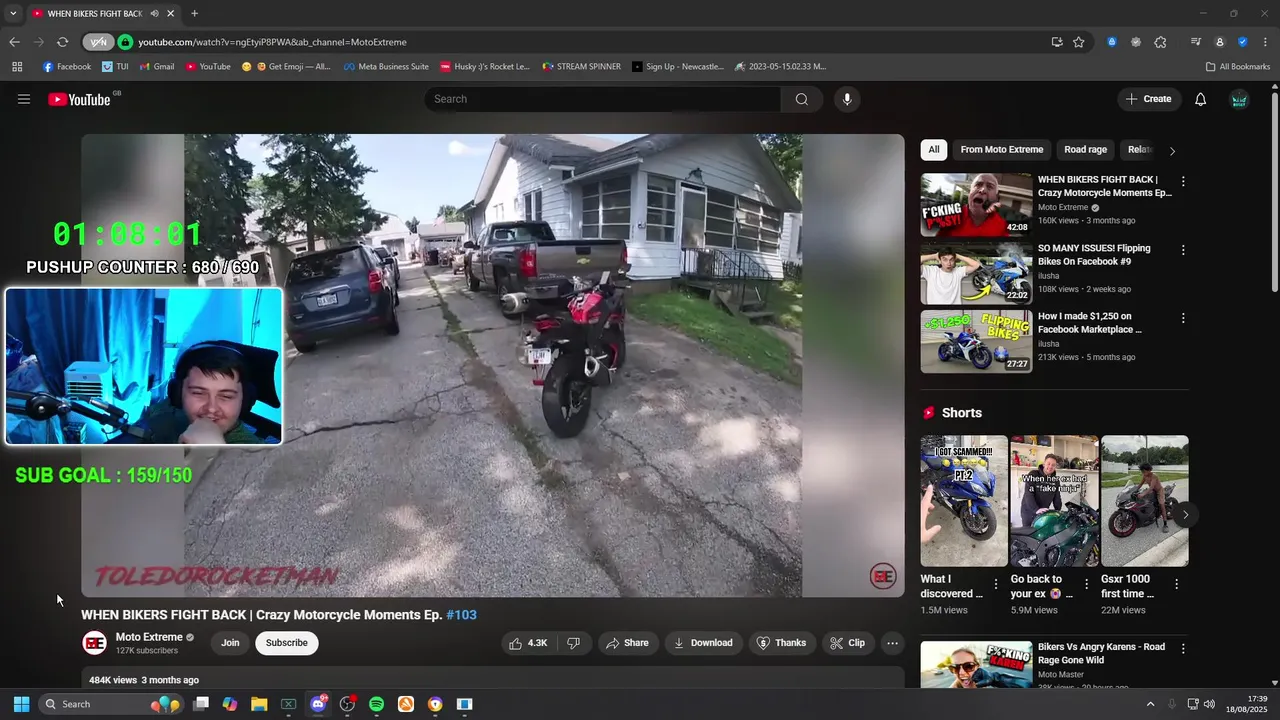Screen dimensions: 1280x720
Task: Open the media control playlist icon
Action: pos(1196,42)
